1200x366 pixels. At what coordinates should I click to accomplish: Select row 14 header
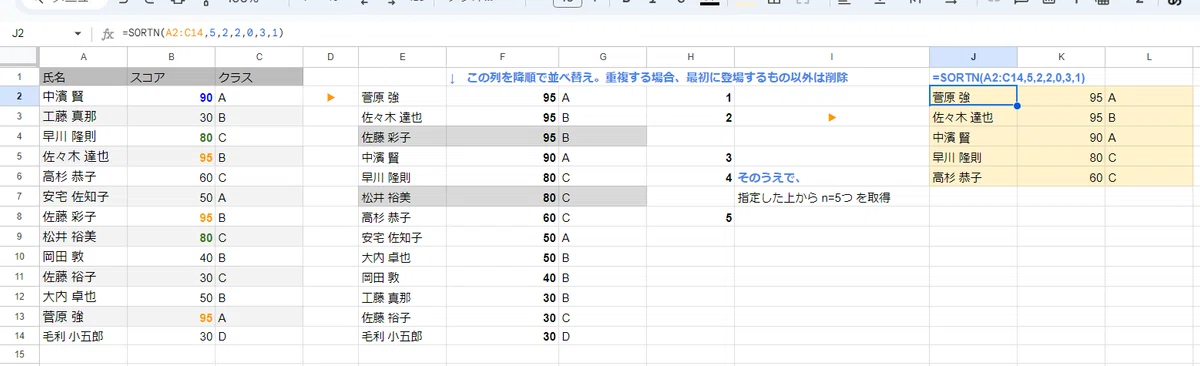click(19, 336)
